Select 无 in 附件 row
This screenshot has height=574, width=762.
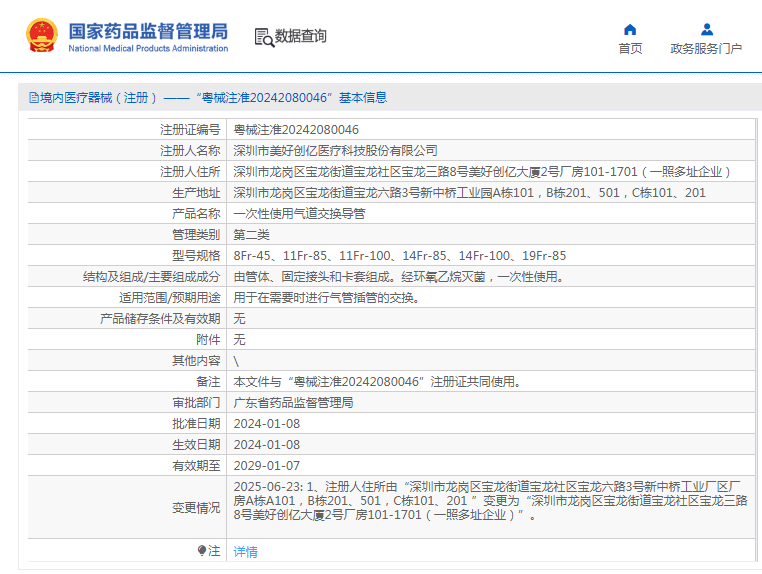click(x=240, y=339)
